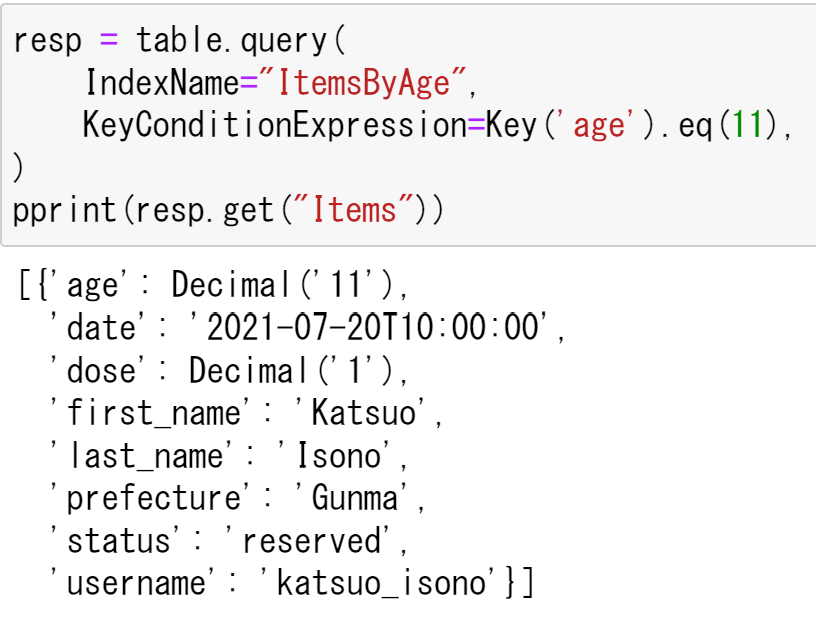The height and width of the screenshot is (624, 816).
Task: Click the last_name value 'Isono'
Action: [345, 456]
